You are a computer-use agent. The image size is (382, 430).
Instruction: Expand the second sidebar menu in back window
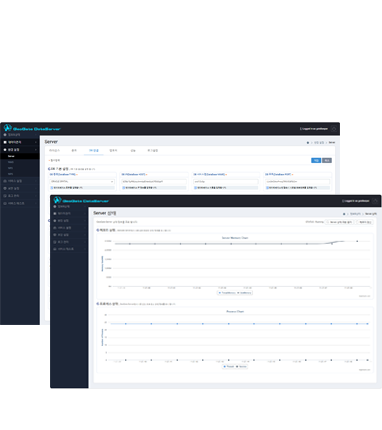tap(20, 142)
